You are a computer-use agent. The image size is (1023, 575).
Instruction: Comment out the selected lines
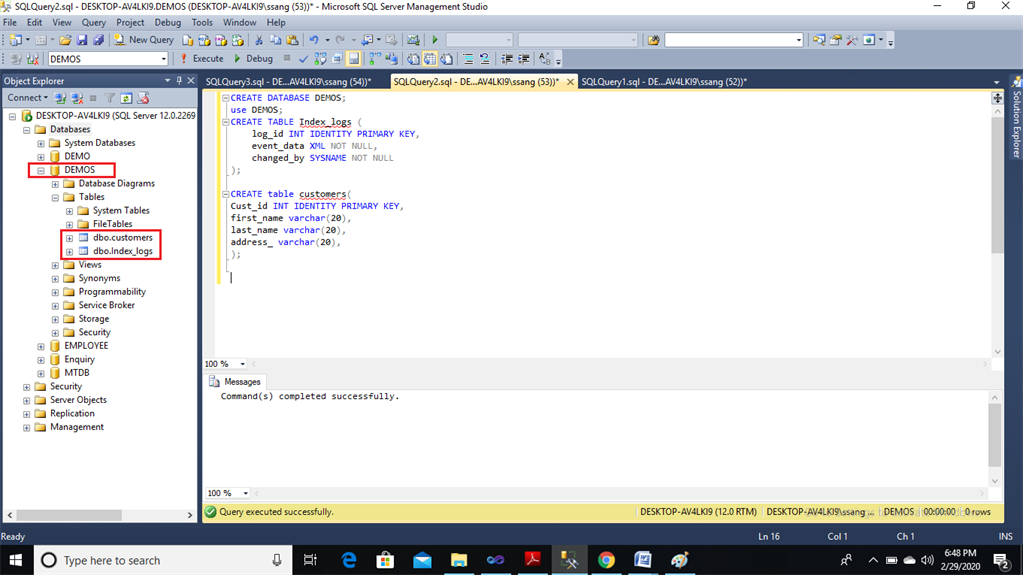pos(468,59)
